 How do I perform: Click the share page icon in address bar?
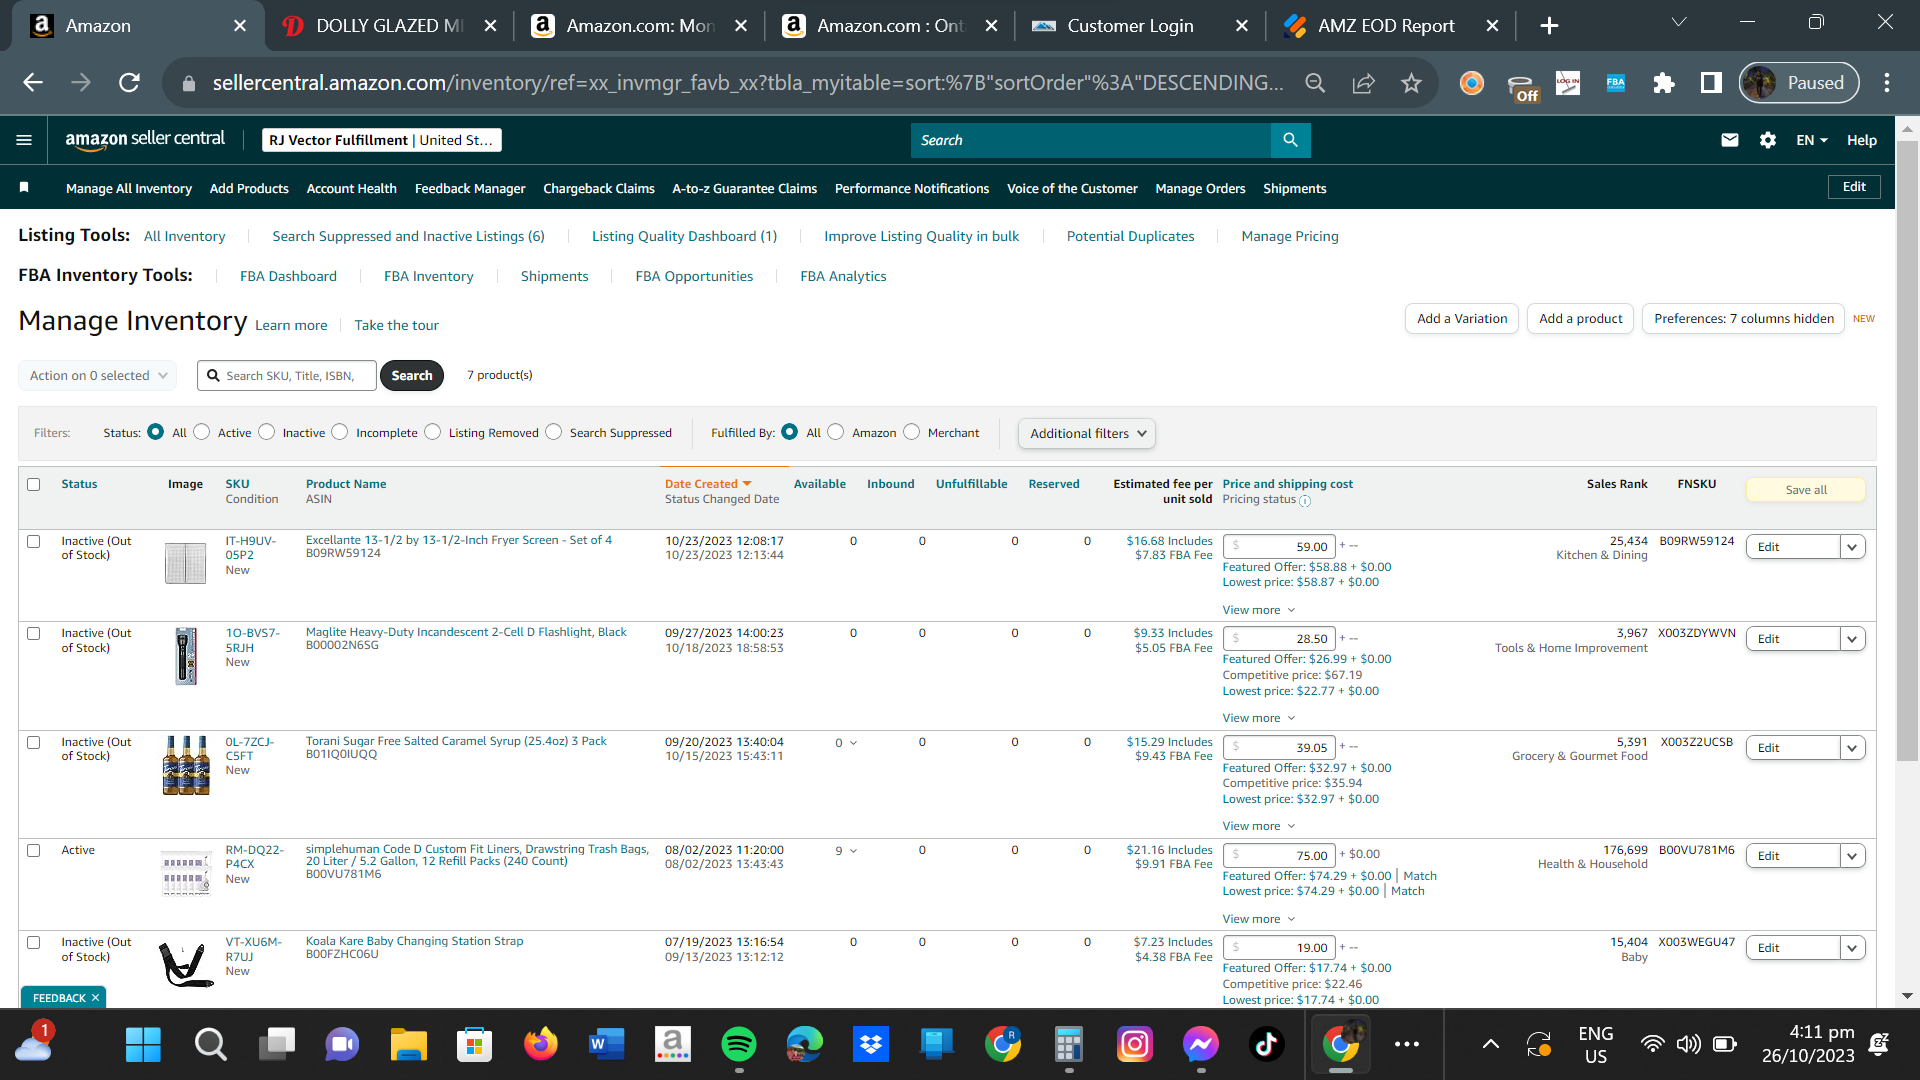tap(1363, 83)
